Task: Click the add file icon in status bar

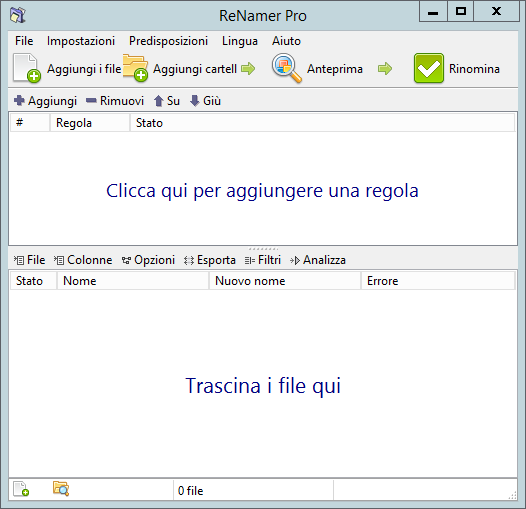Action: [21, 489]
